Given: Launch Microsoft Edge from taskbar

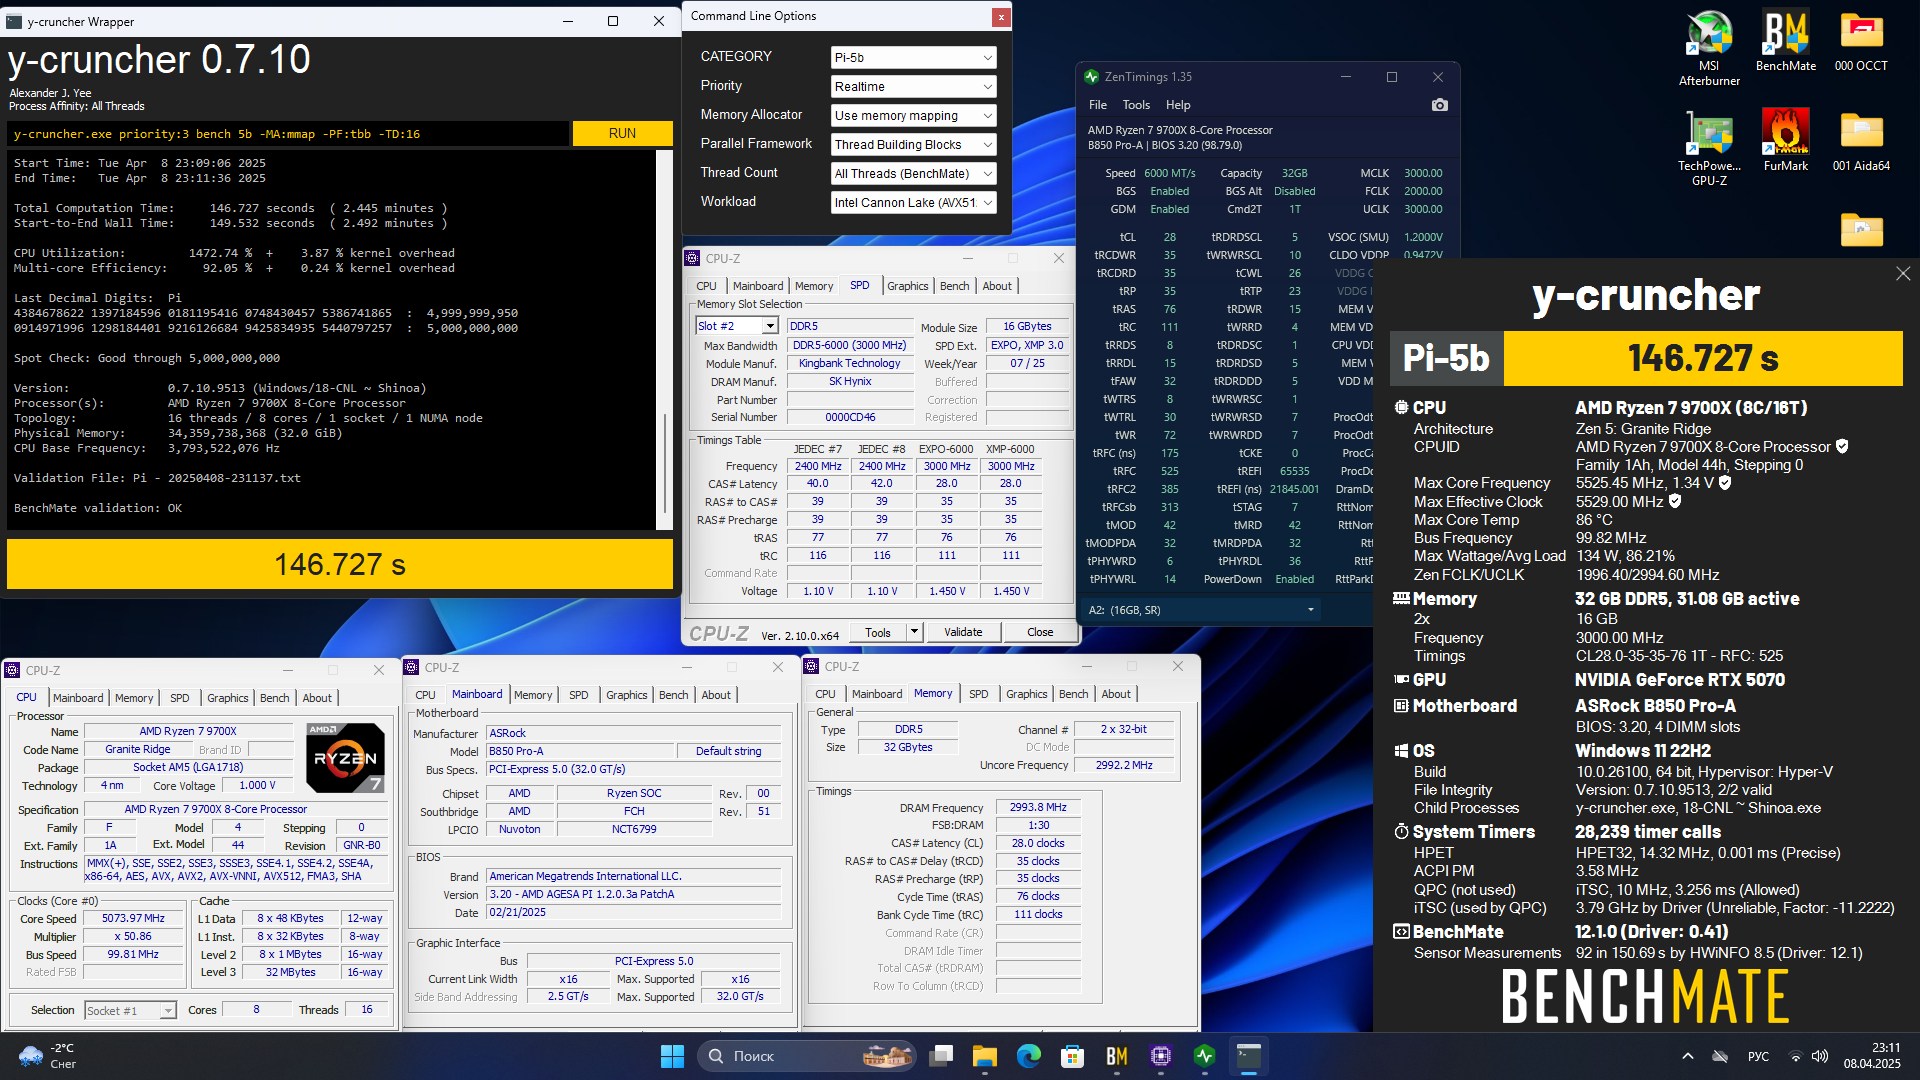Looking at the screenshot, I should 1029,1056.
